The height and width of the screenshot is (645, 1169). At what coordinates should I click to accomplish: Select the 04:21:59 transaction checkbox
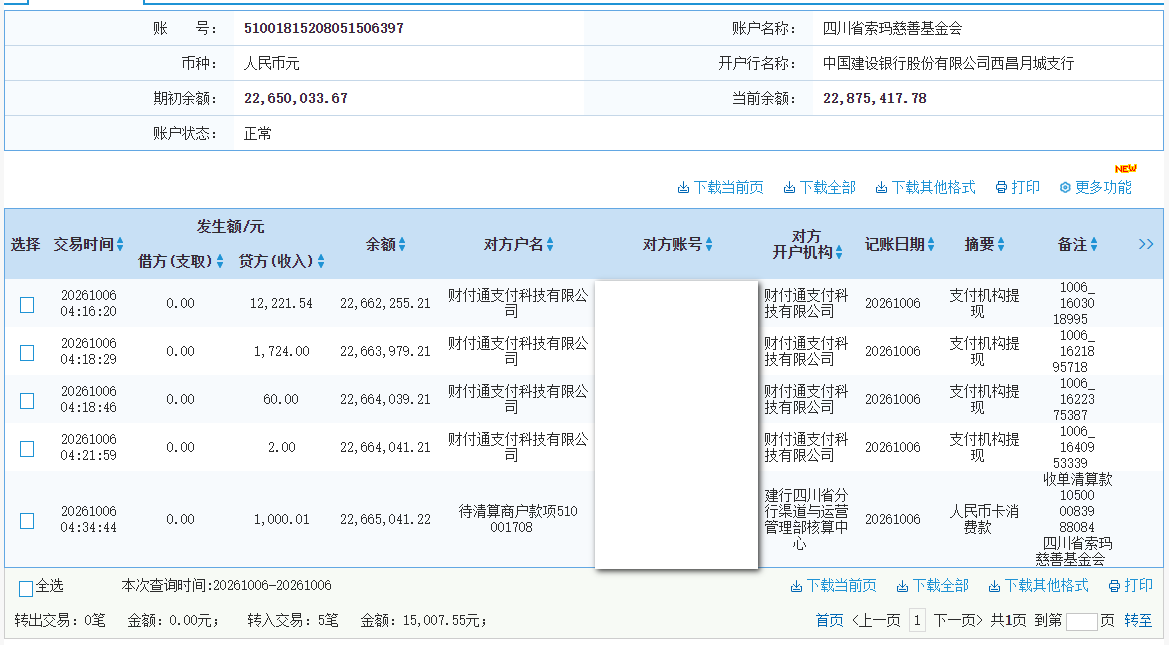point(27,448)
